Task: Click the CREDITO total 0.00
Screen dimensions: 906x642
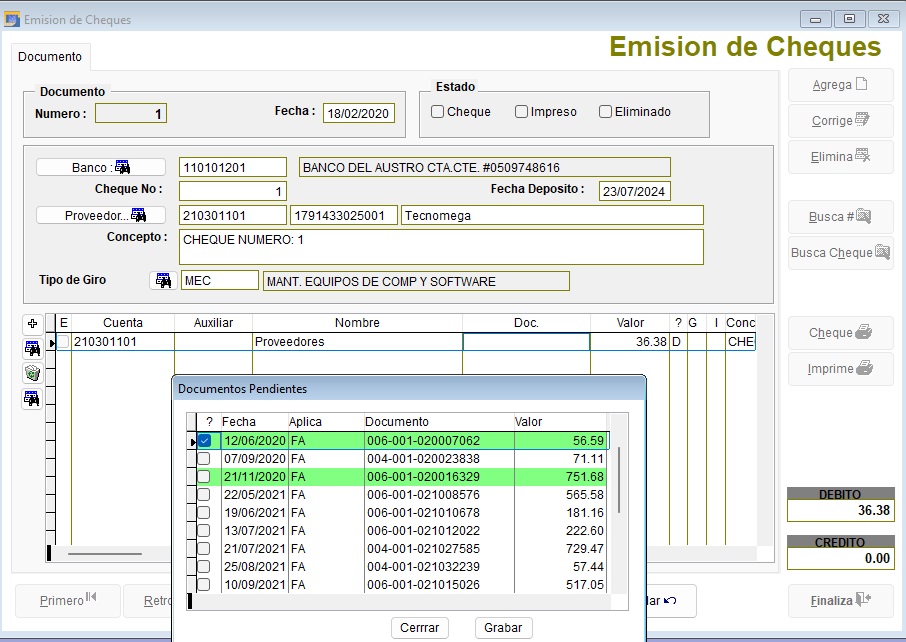Action: pyautogui.click(x=841, y=558)
